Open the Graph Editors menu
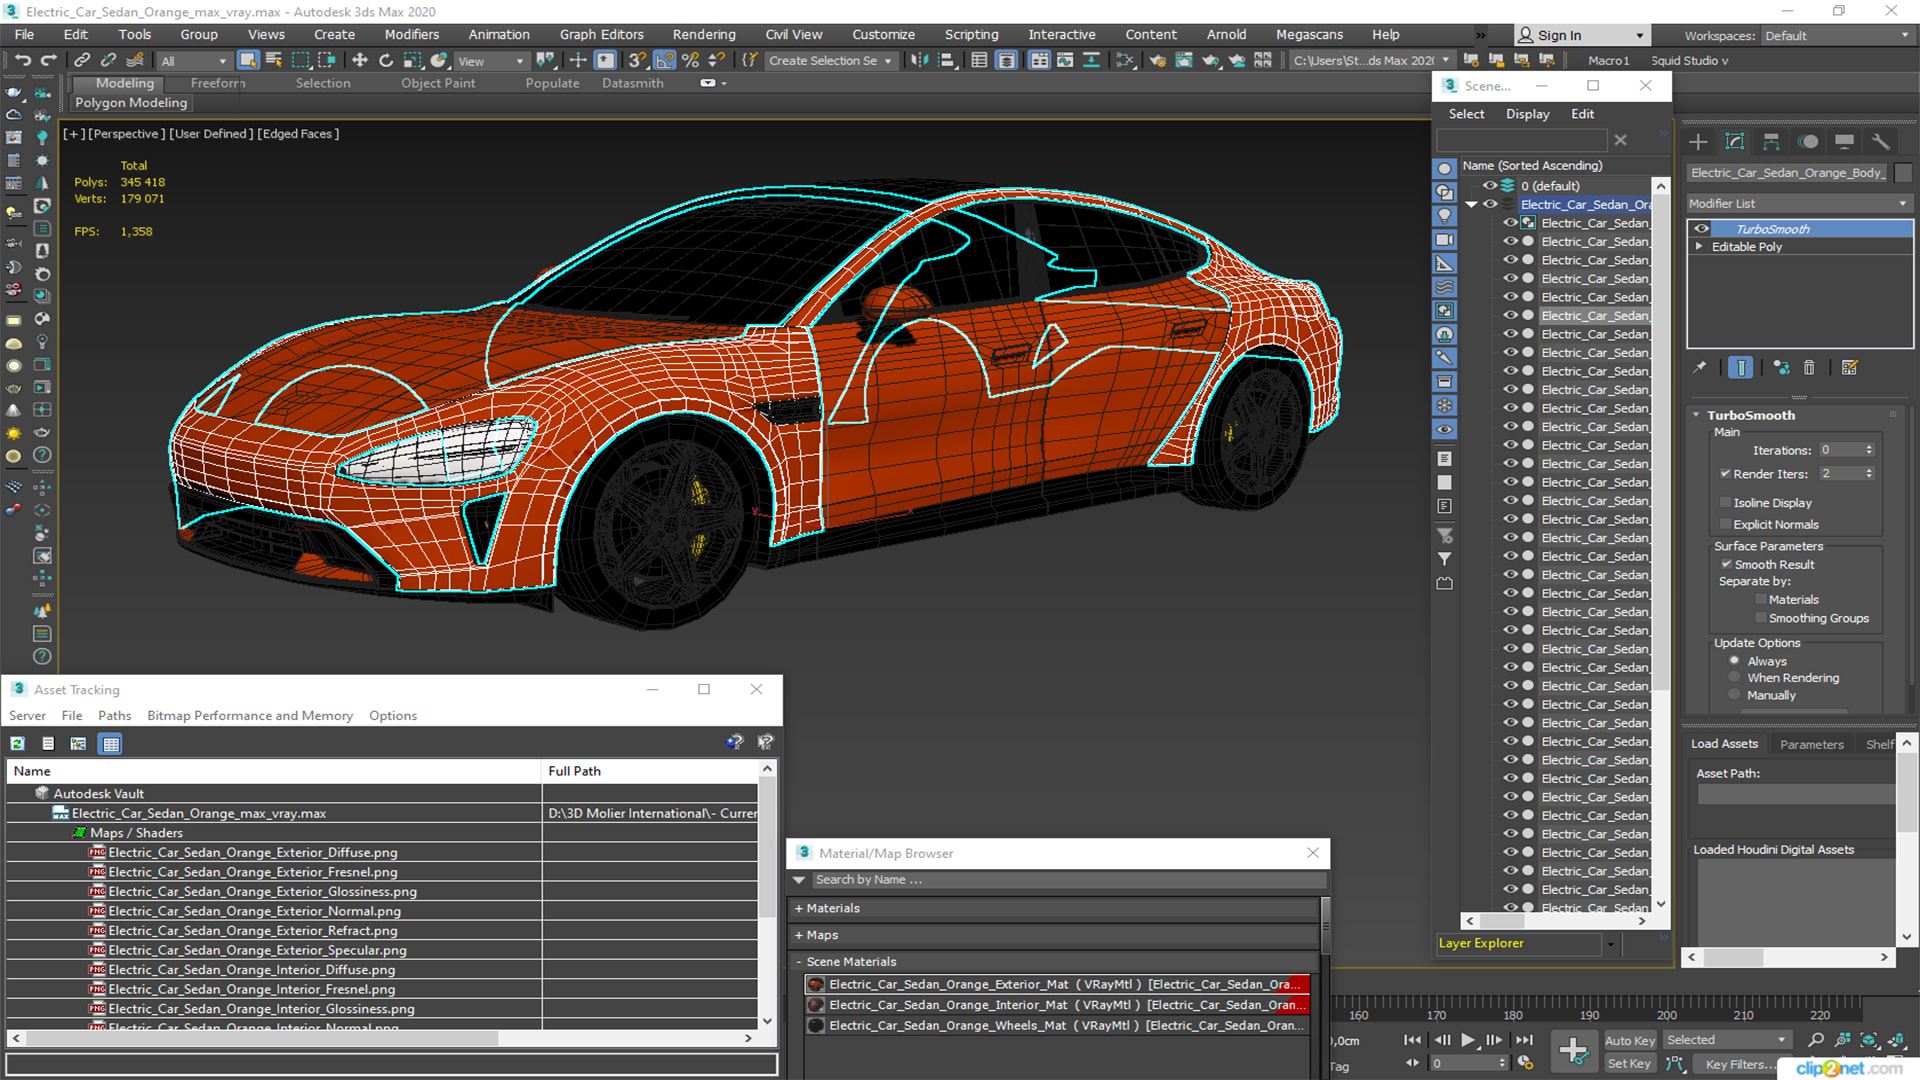 point(601,34)
